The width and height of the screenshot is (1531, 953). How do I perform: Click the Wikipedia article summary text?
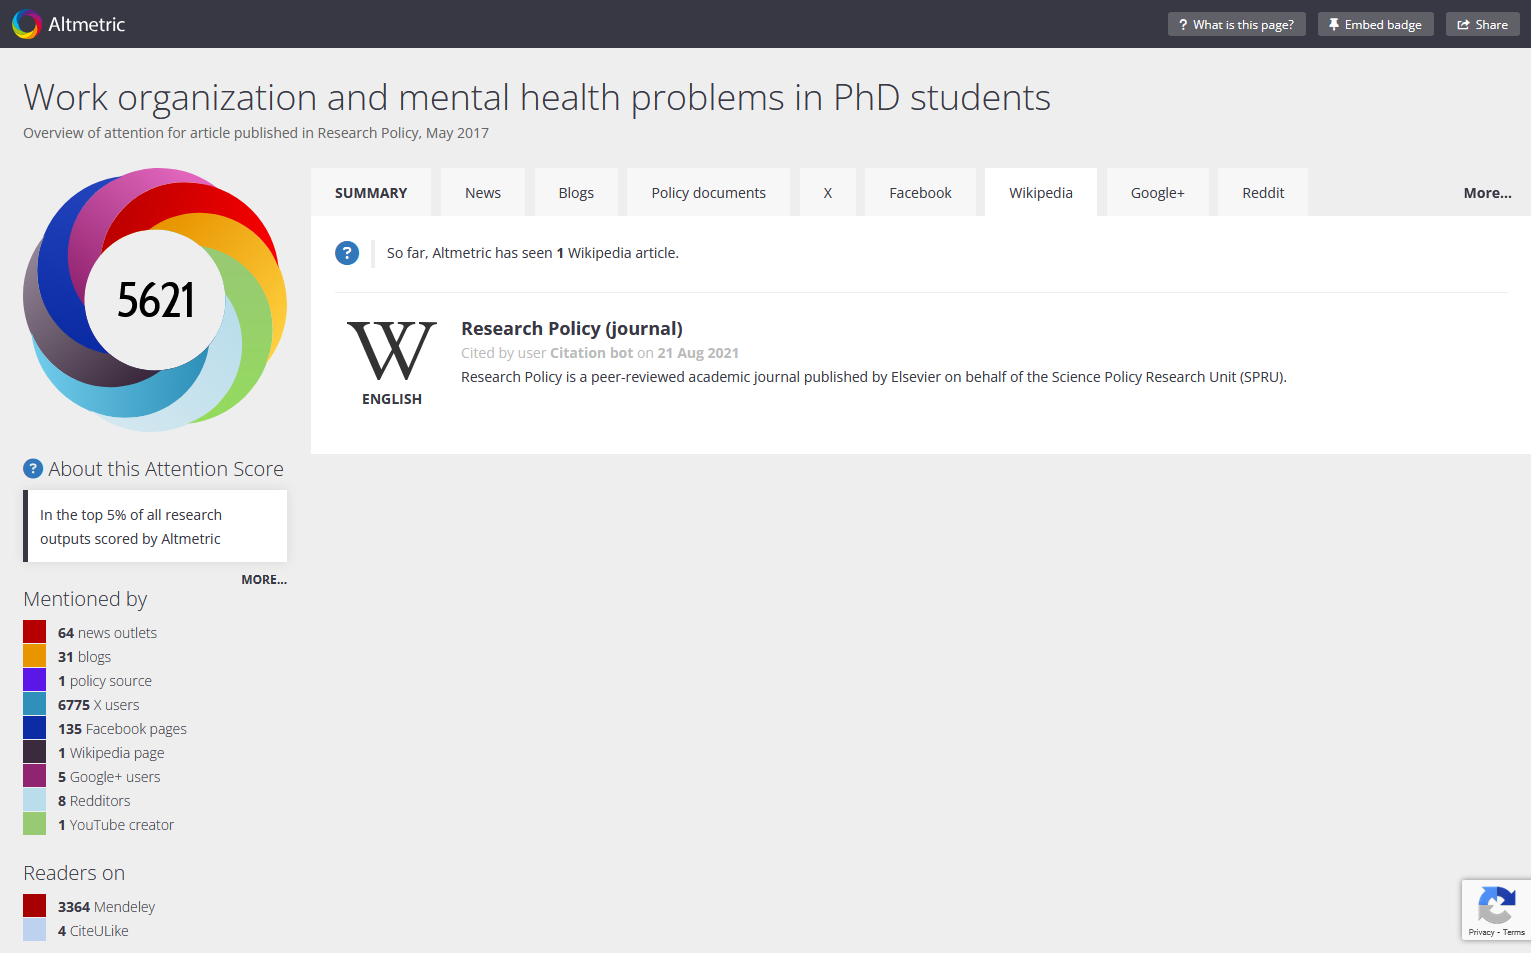(874, 377)
